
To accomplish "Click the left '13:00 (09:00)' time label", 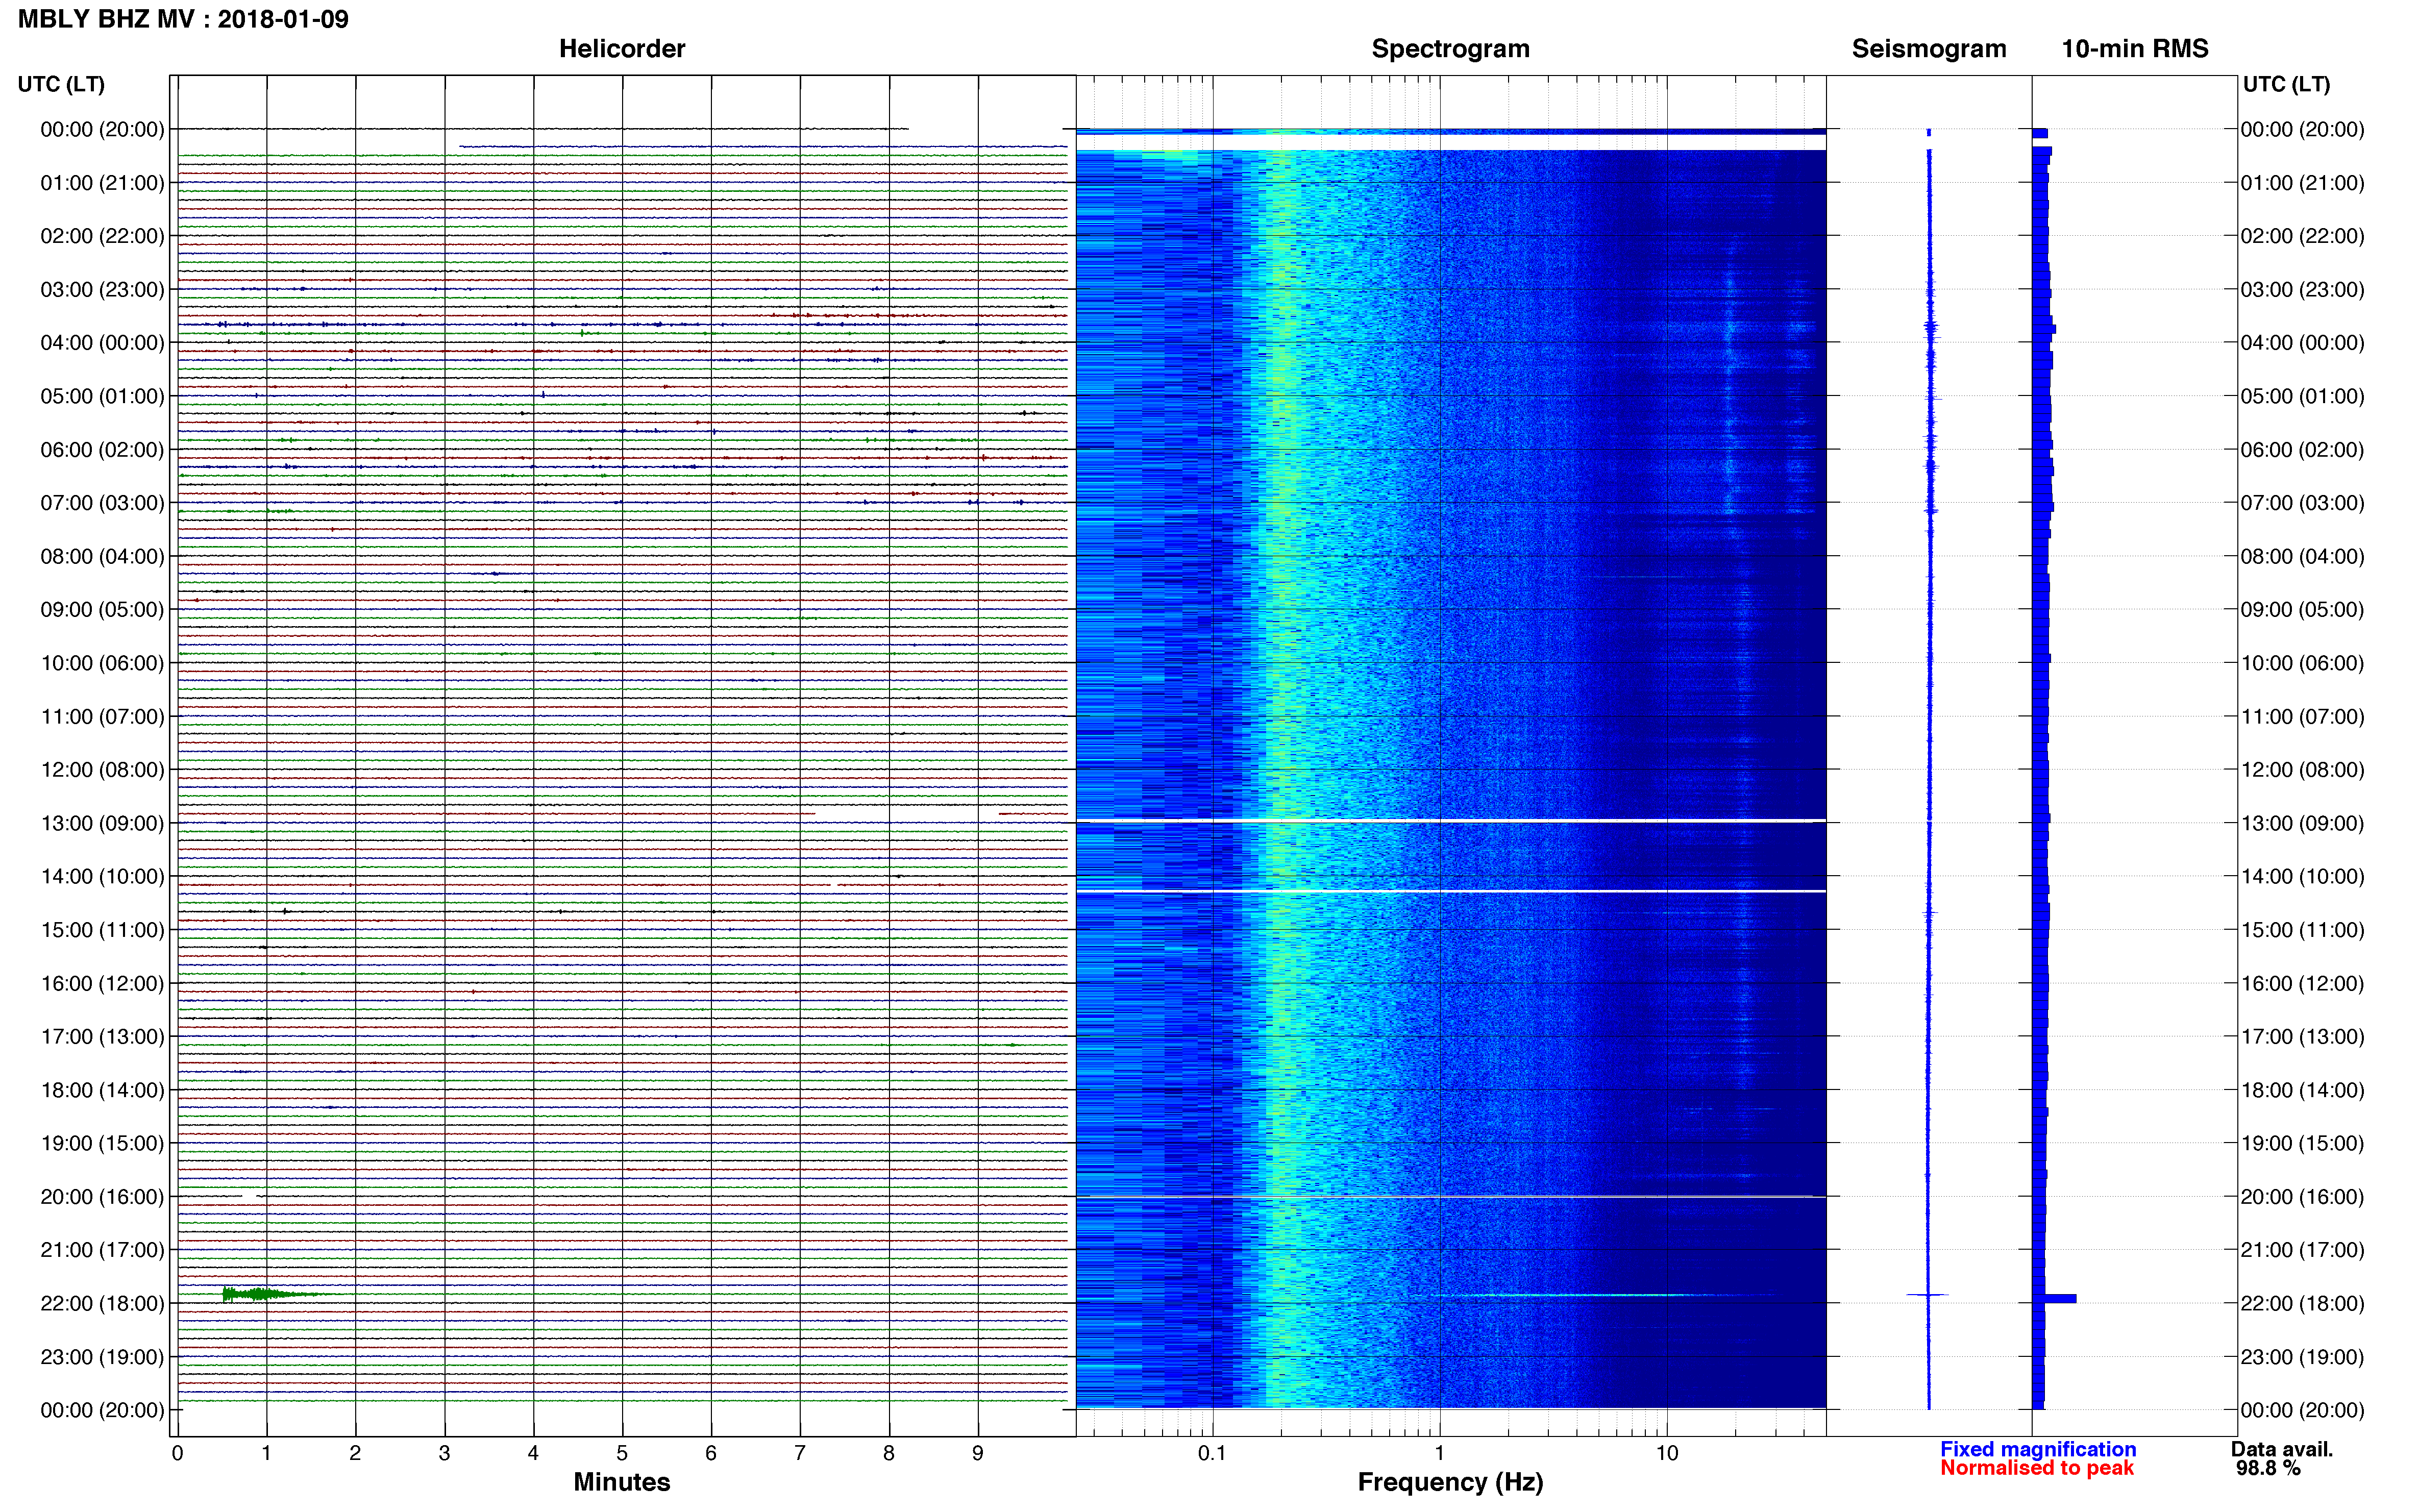I will click(x=102, y=823).
